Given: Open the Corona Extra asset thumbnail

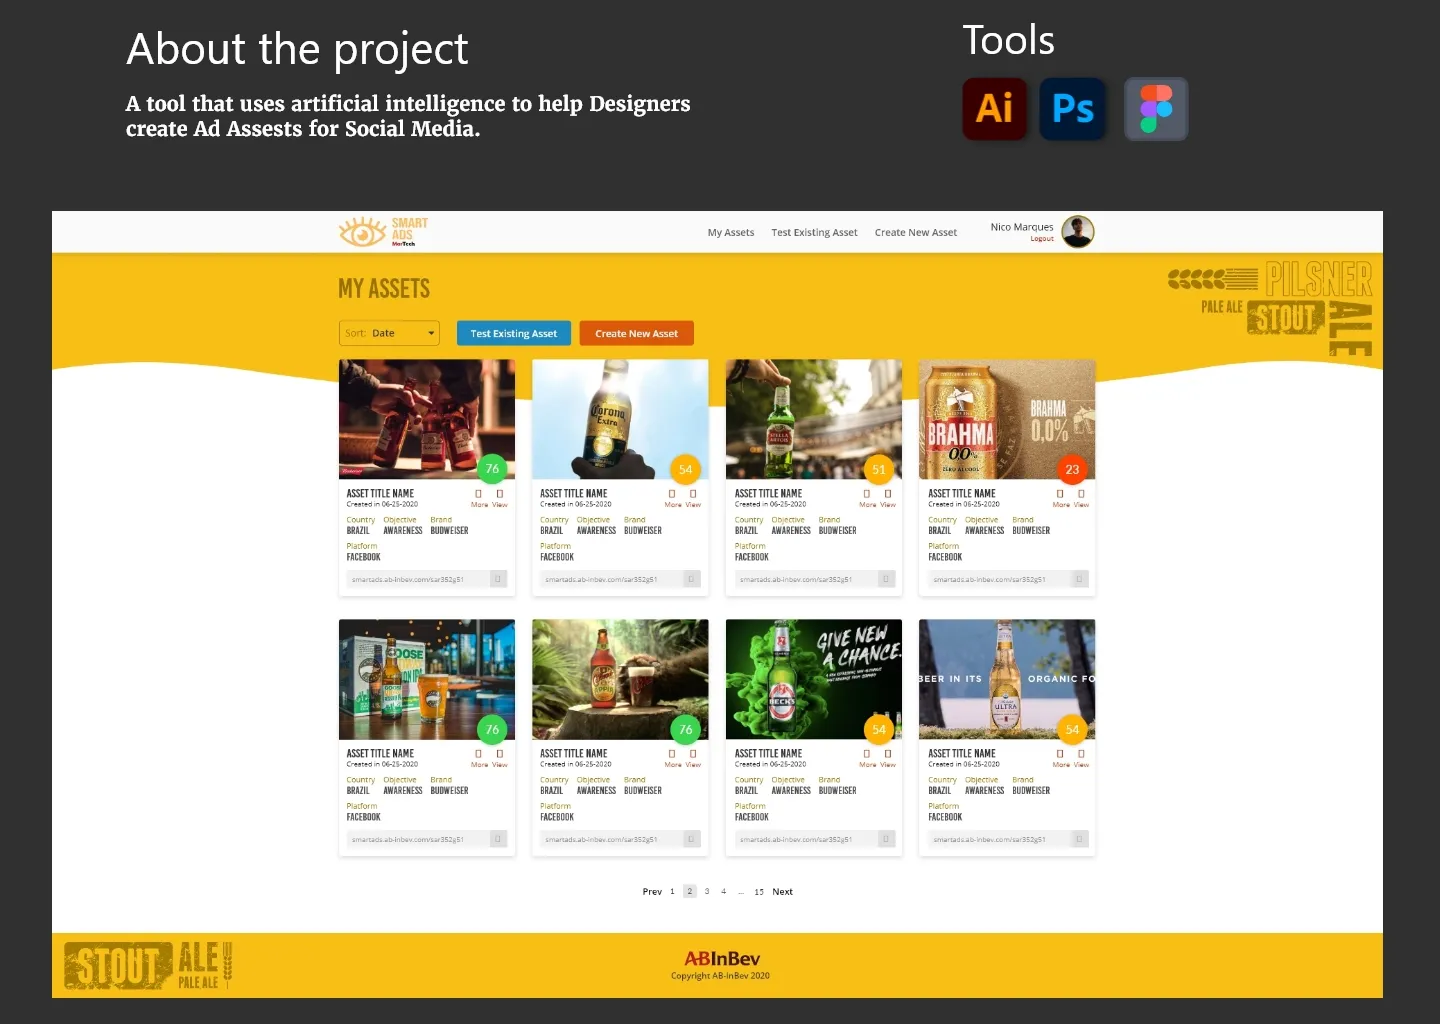Looking at the screenshot, I should 620,420.
